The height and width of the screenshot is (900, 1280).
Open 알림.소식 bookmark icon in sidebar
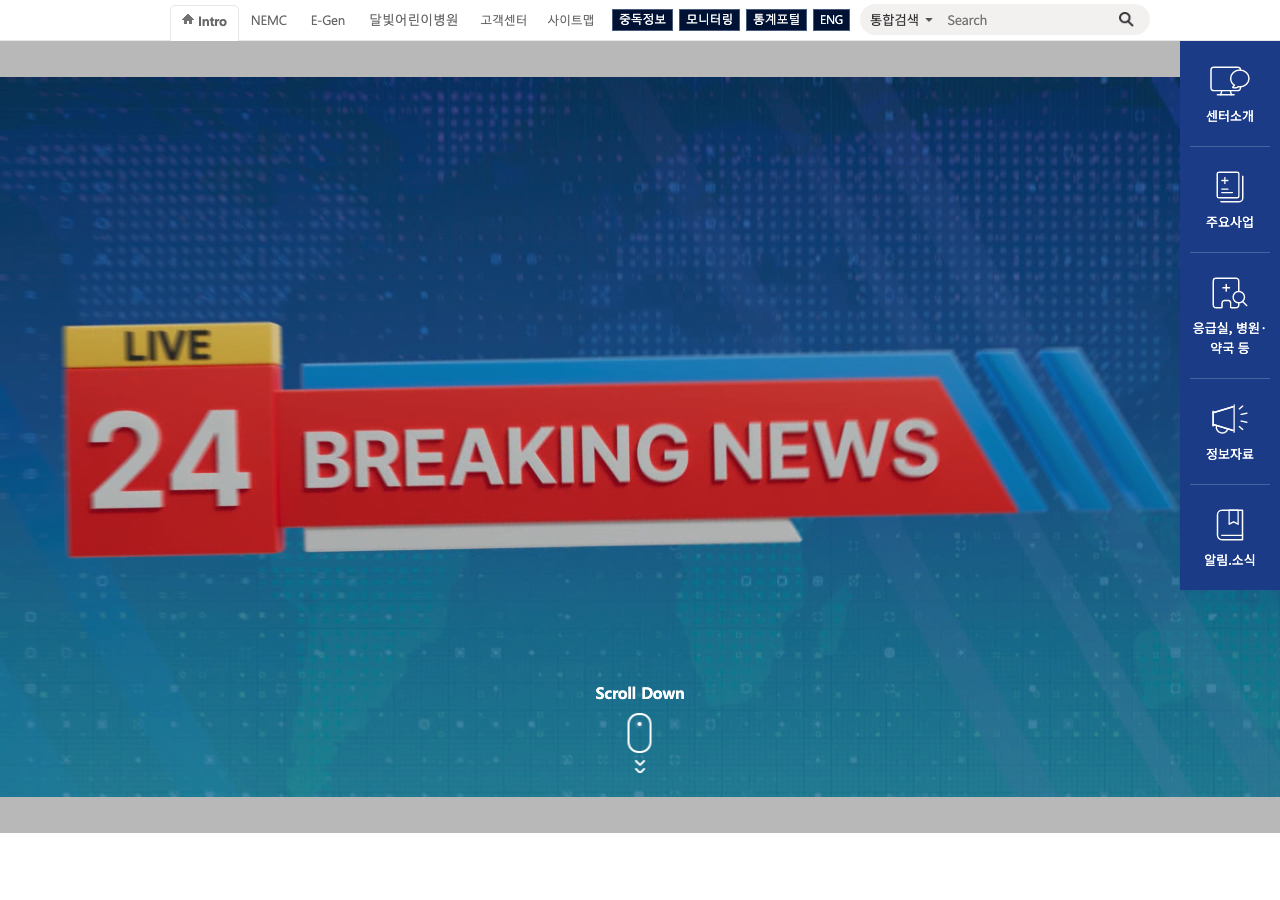1230,525
